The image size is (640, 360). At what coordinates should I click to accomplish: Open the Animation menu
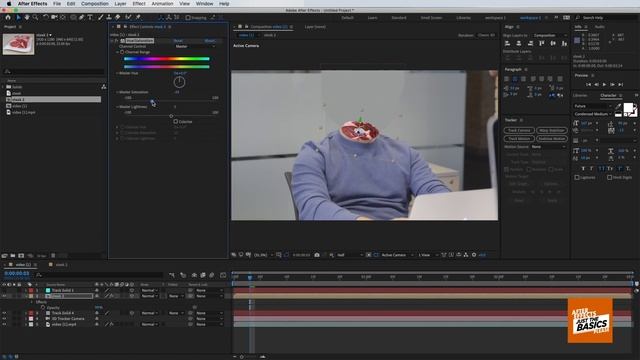(x=162, y=4)
